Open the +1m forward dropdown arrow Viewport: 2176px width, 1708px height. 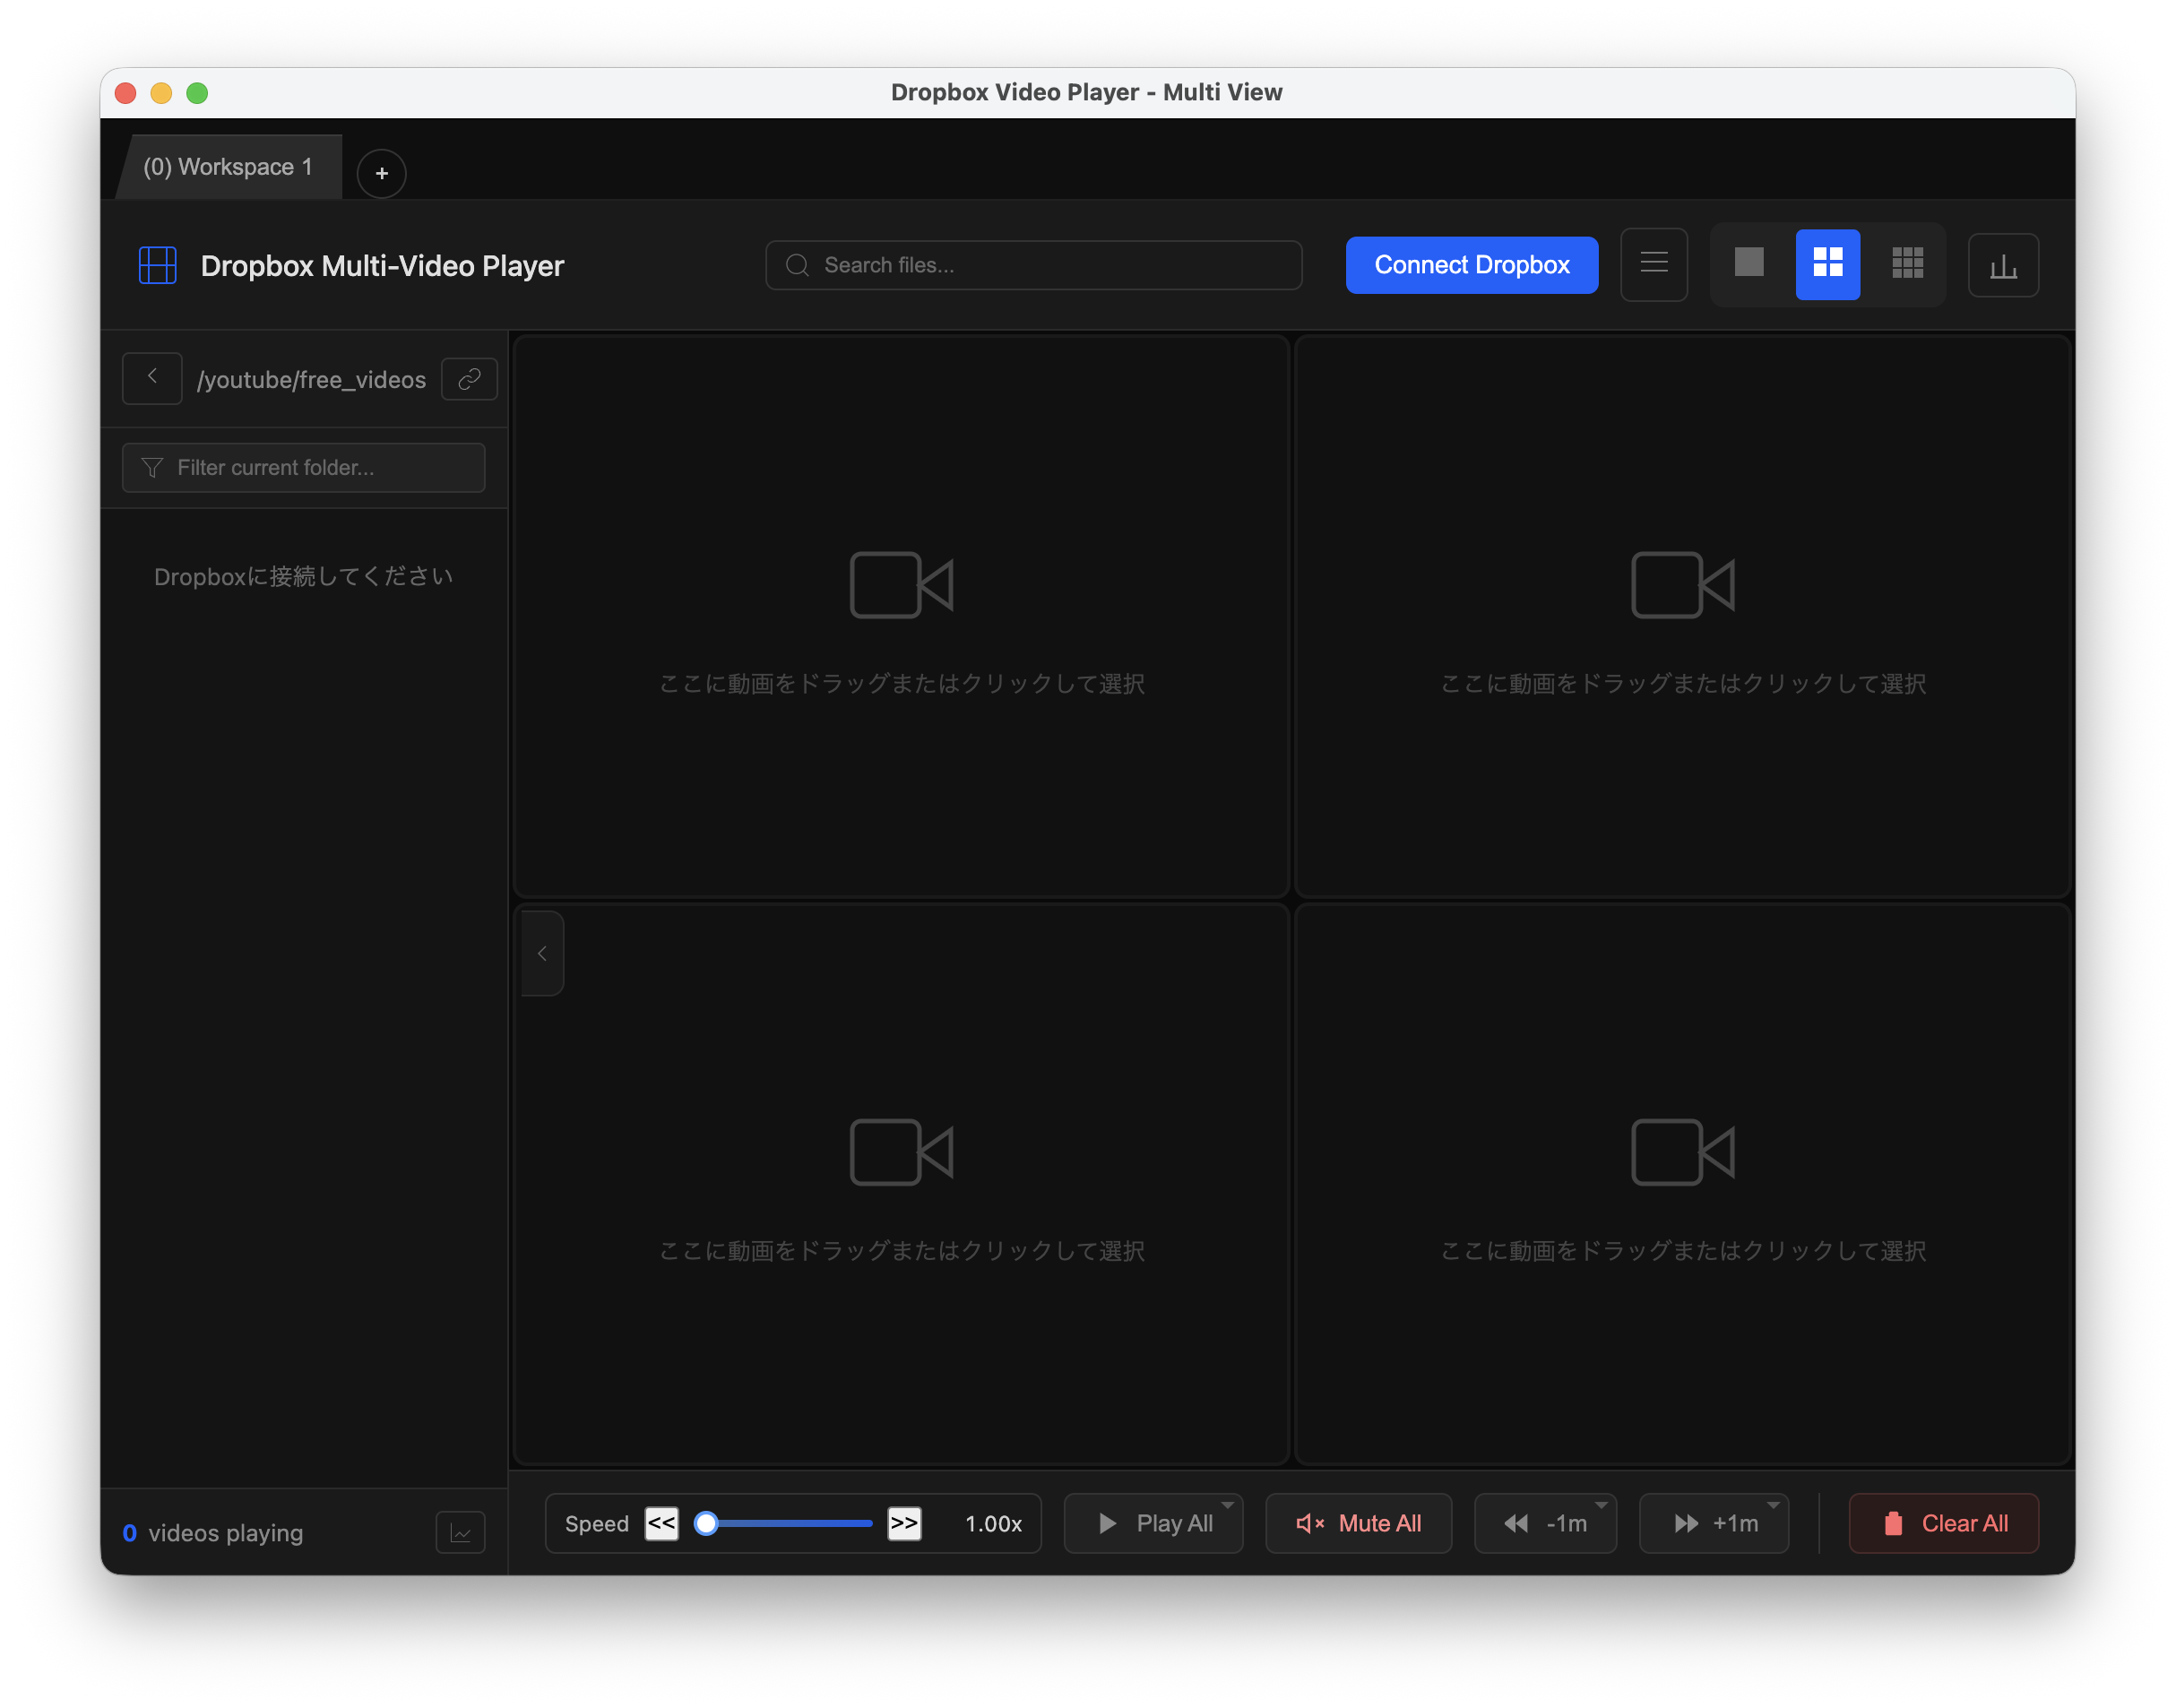[x=1773, y=1506]
